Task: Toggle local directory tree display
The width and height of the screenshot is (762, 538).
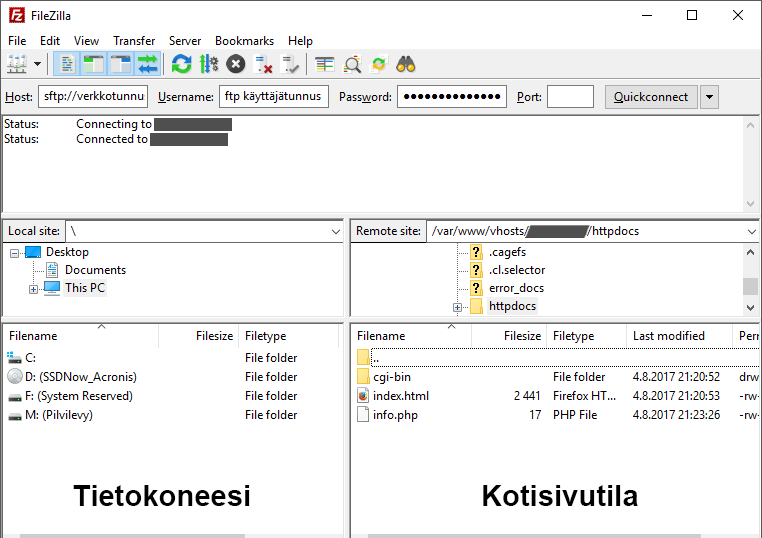Action: pyautogui.click(x=94, y=64)
